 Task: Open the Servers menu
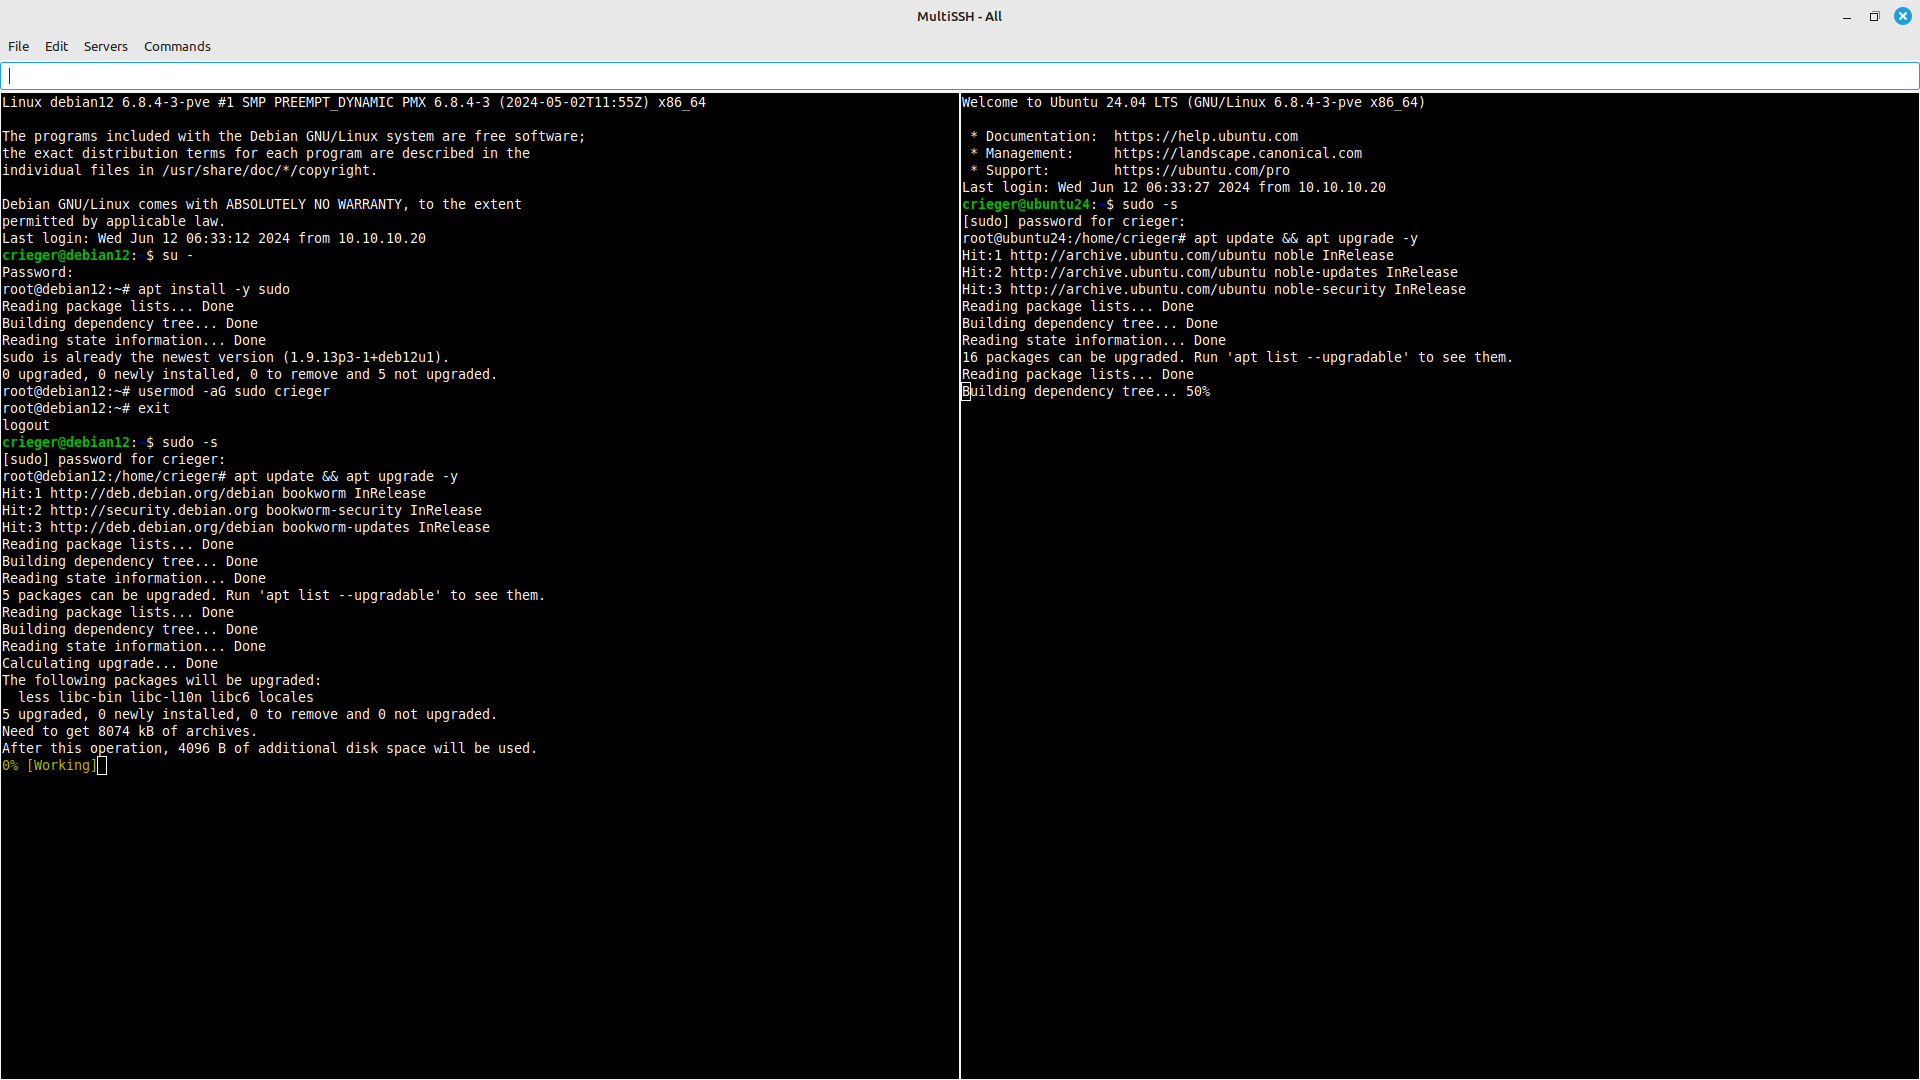pos(105,46)
